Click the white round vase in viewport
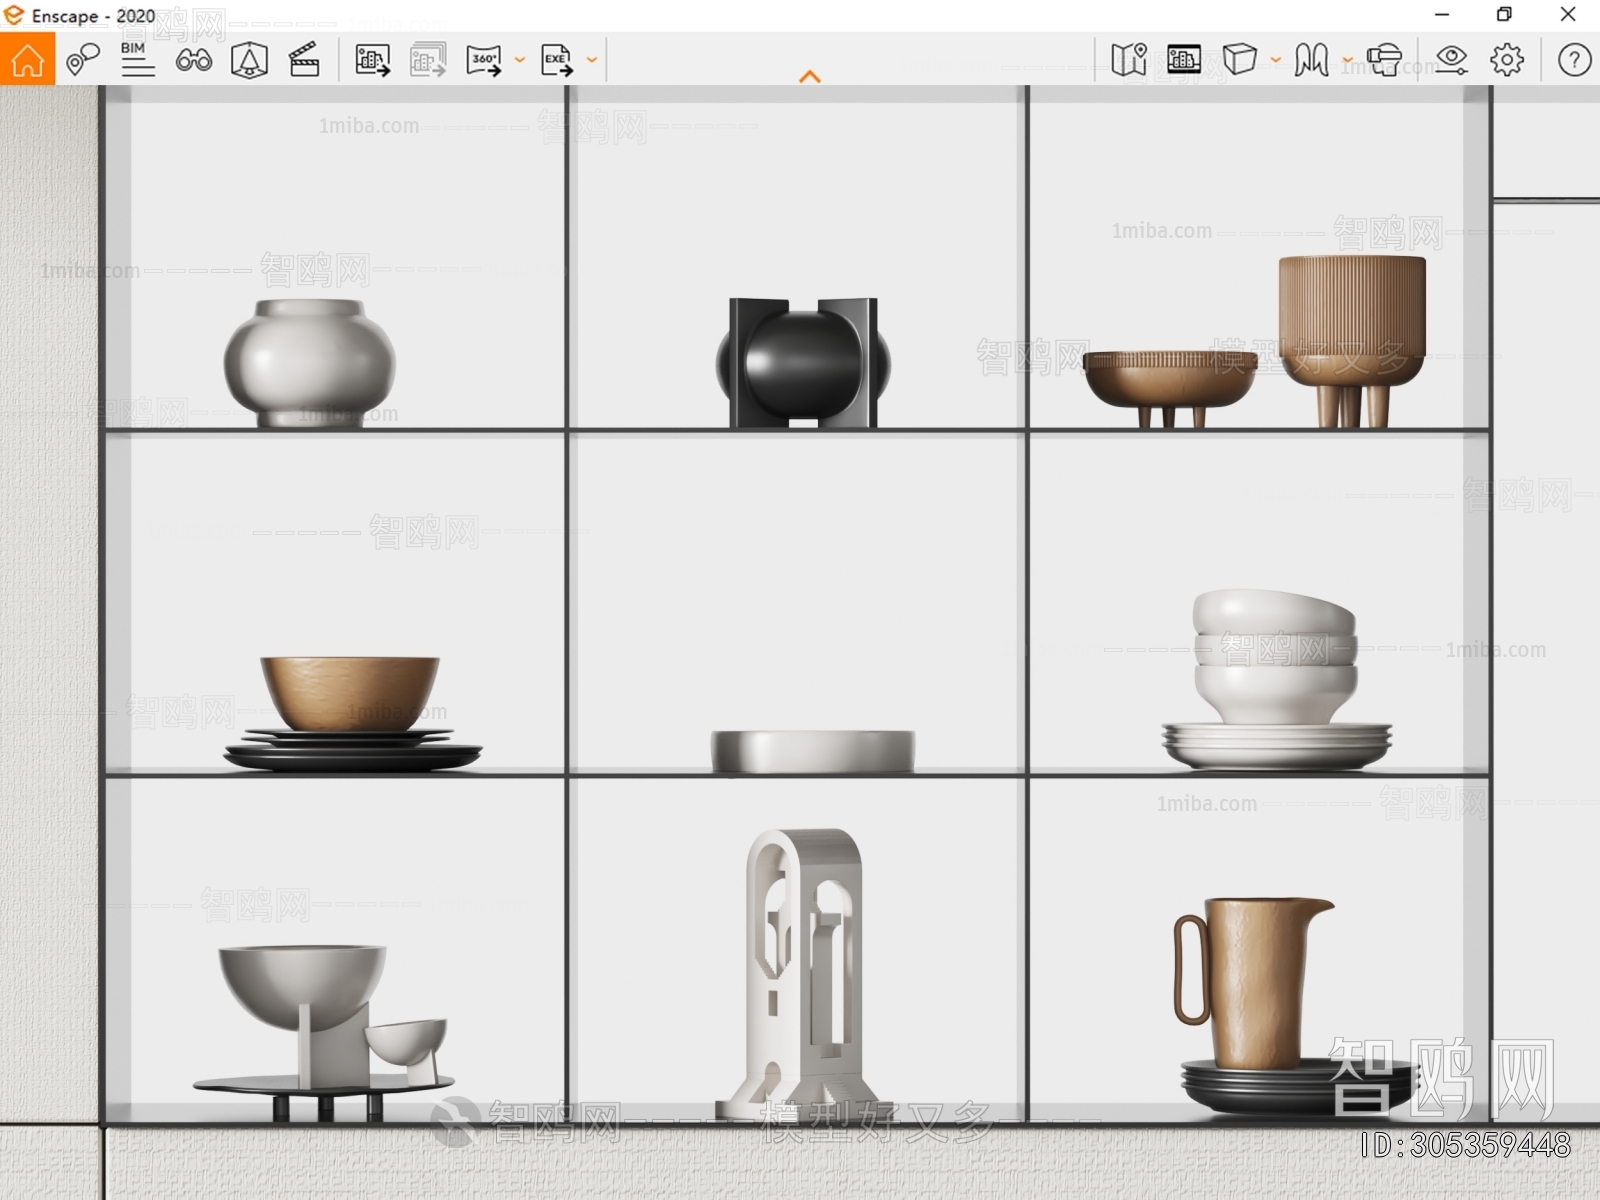1600x1200 pixels. [x=309, y=363]
